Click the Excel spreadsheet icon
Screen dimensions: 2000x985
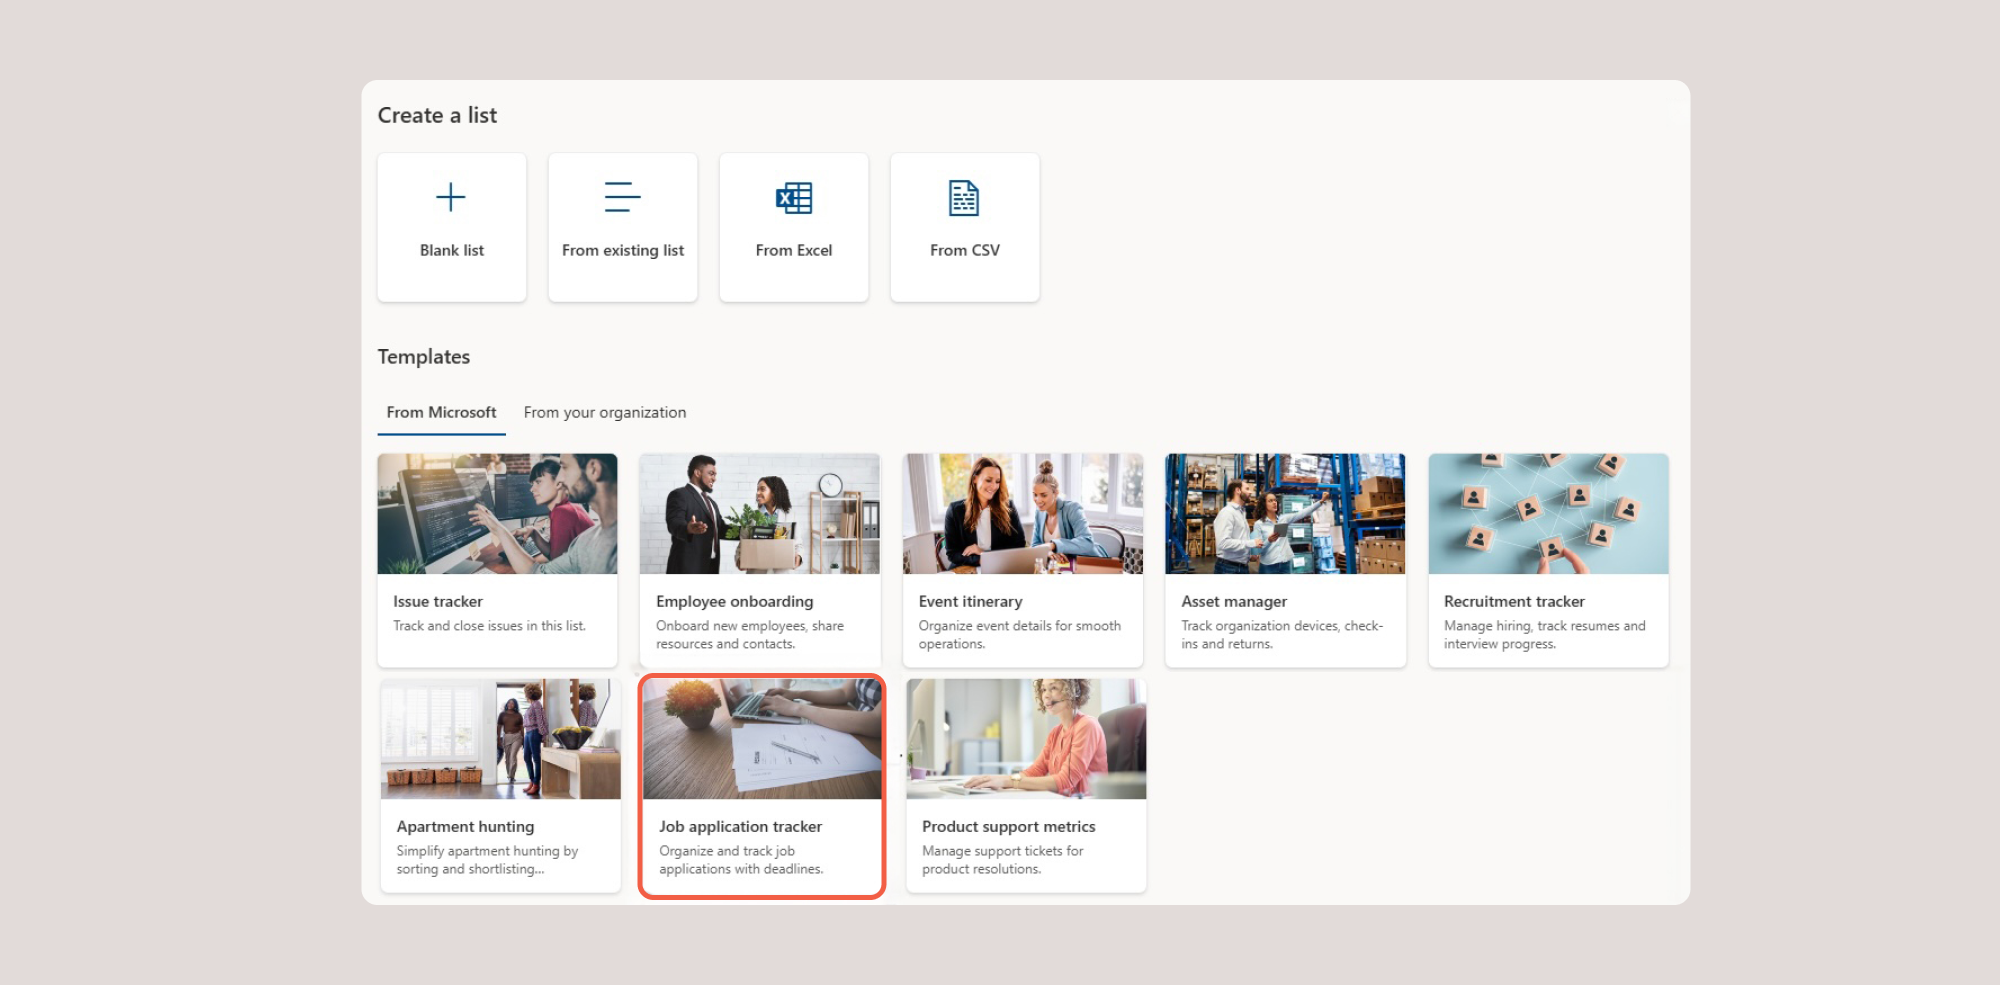(x=794, y=198)
